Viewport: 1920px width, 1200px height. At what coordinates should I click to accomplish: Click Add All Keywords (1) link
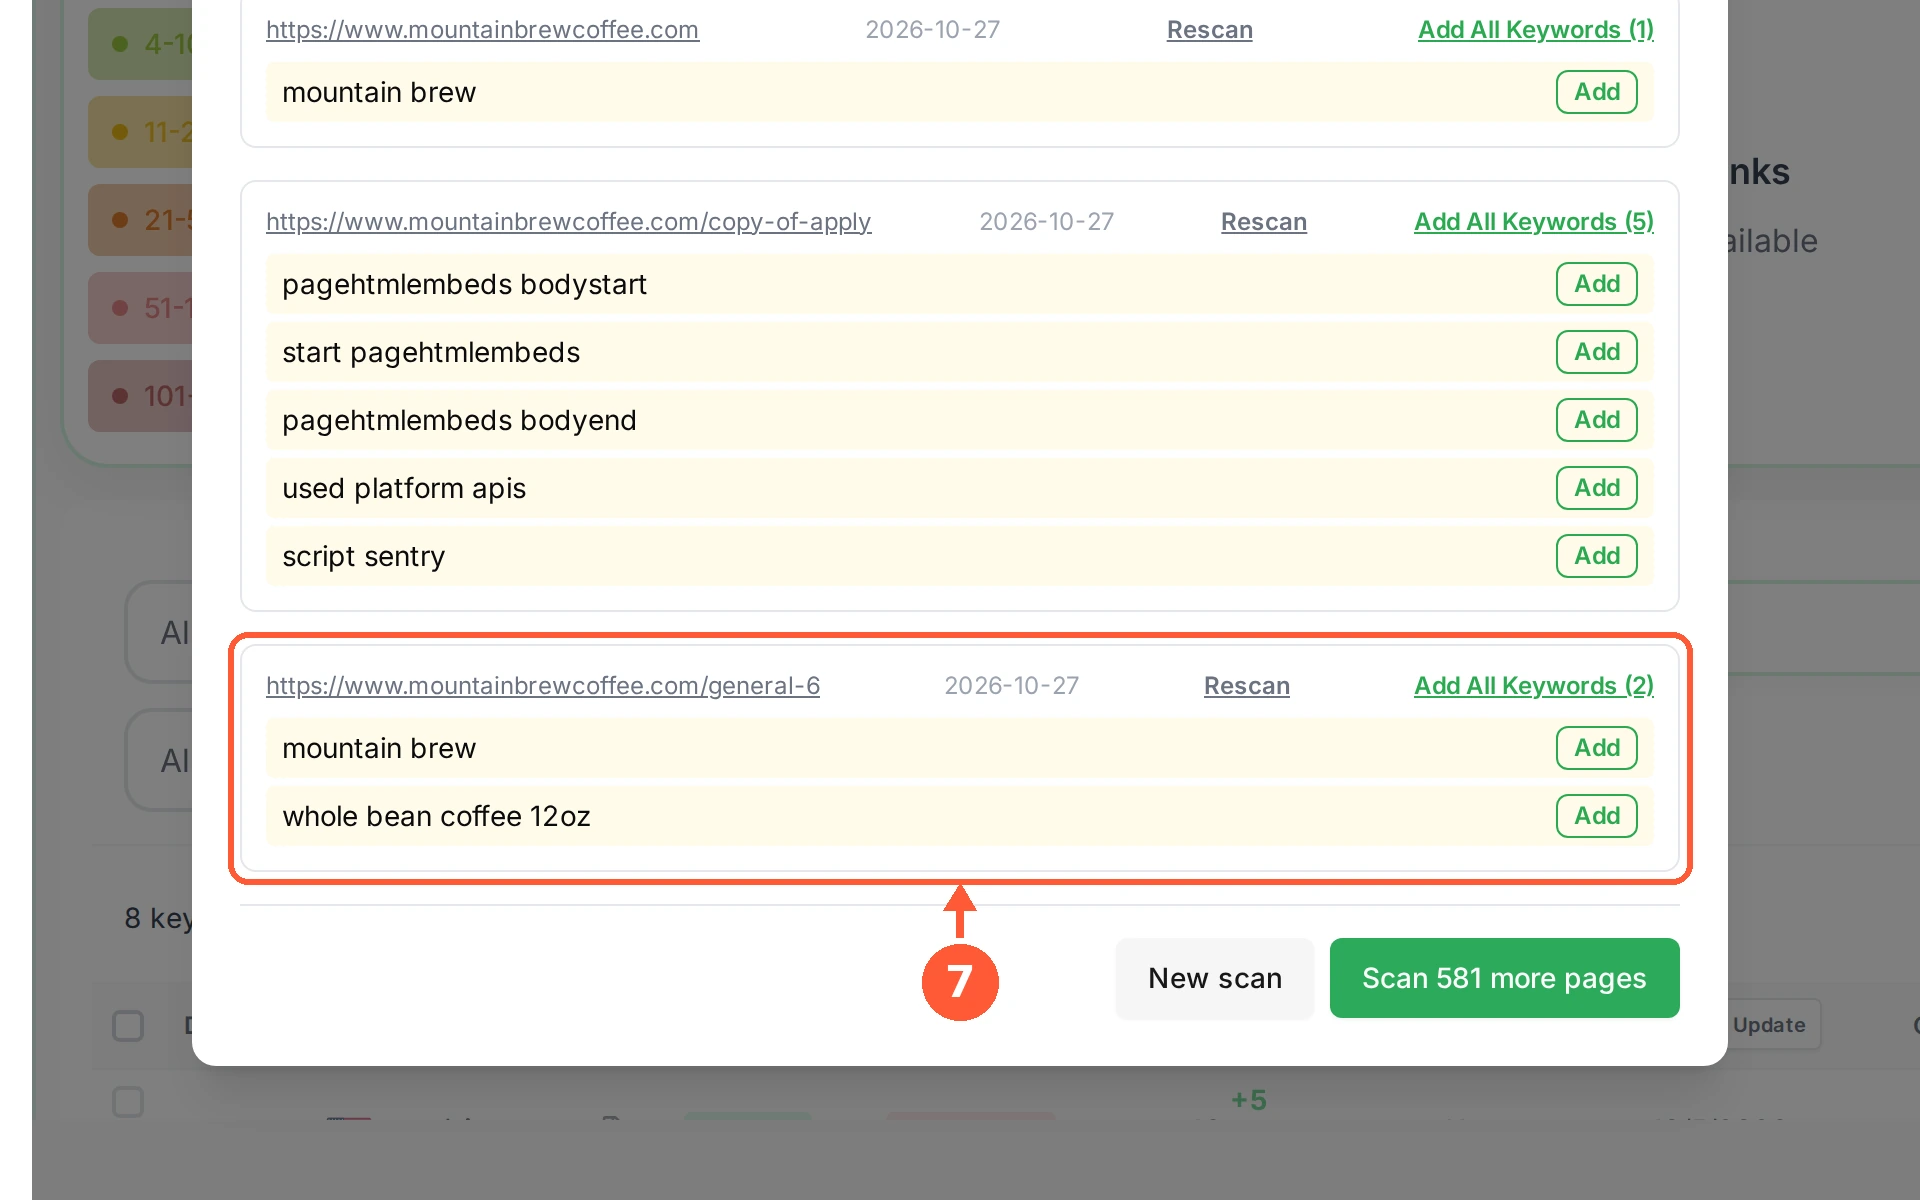click(1535, 30)
